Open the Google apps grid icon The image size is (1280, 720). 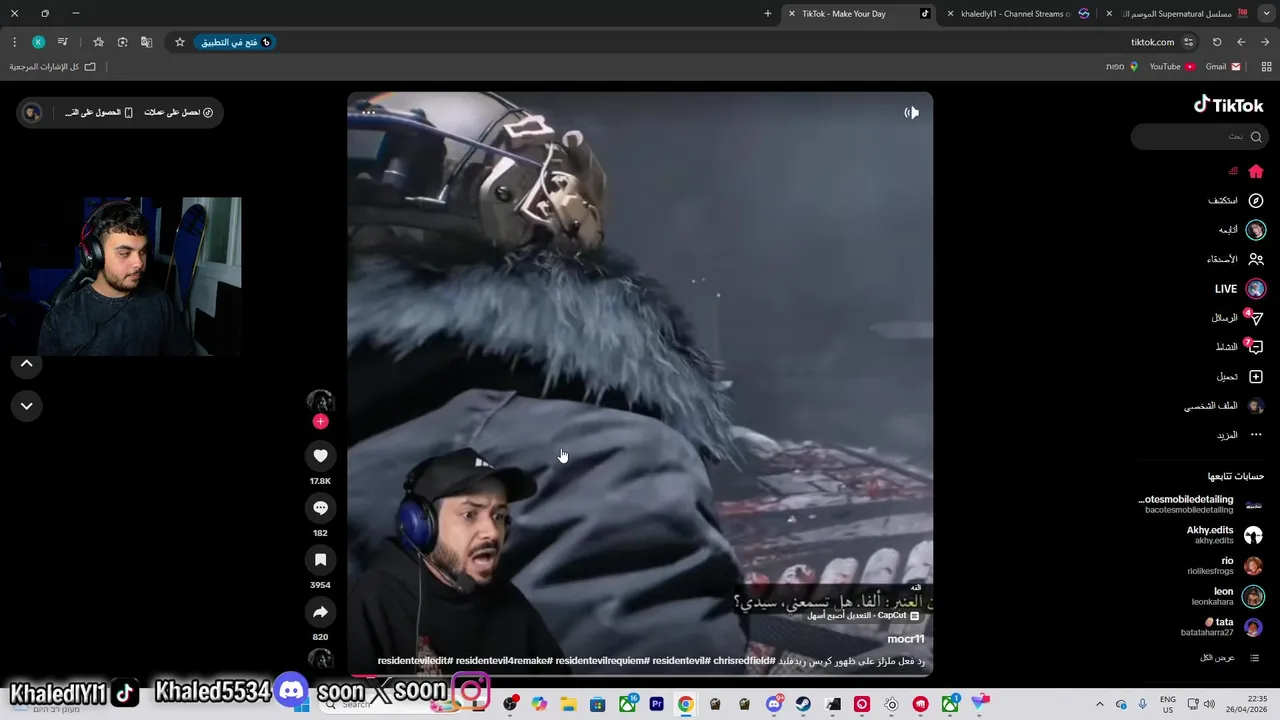point(1267,67)
